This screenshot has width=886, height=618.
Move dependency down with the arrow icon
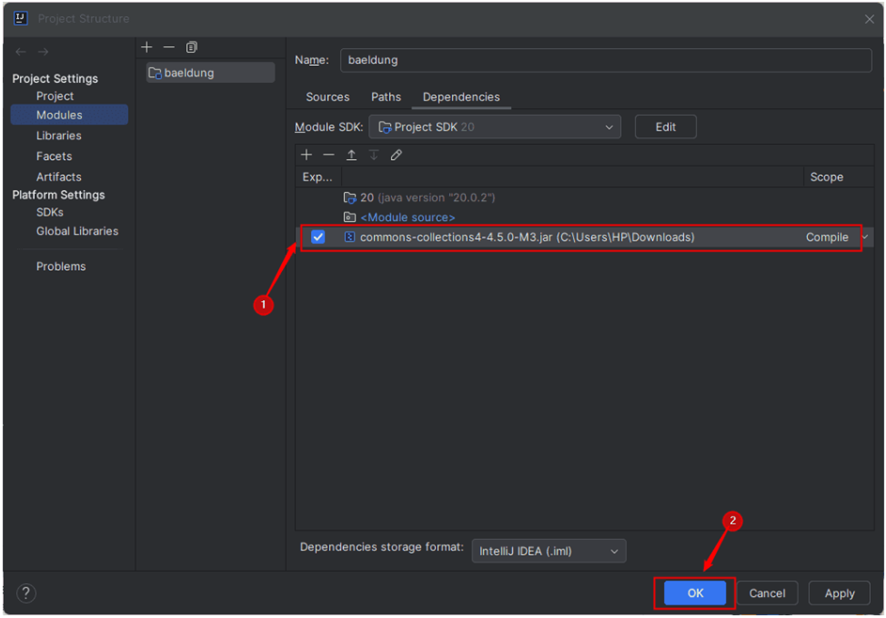[373, 155]
